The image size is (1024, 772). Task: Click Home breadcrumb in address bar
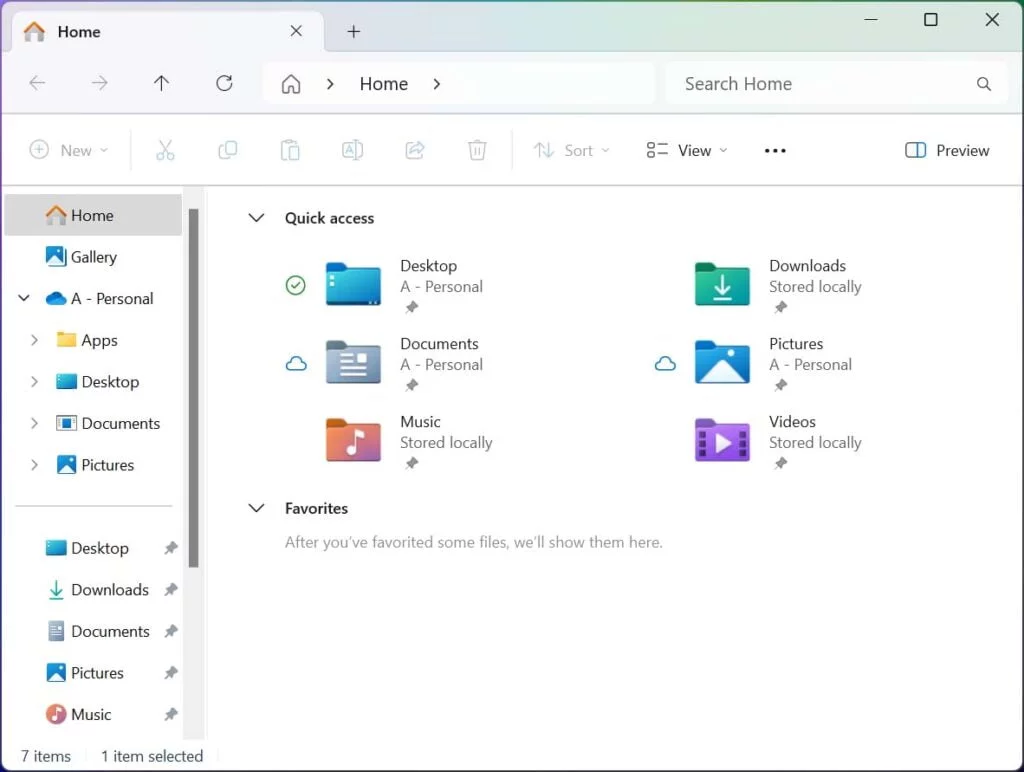point(383,84)
